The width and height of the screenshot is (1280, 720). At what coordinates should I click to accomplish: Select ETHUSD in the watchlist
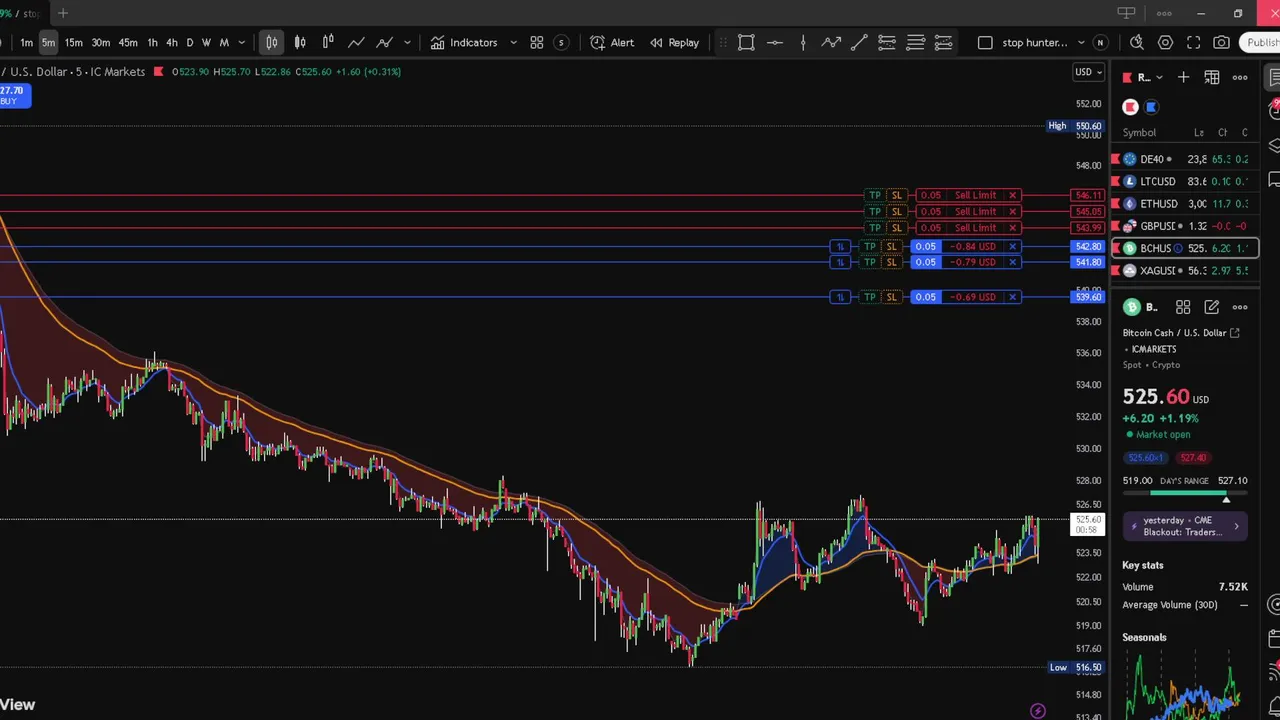point(1185,204)
